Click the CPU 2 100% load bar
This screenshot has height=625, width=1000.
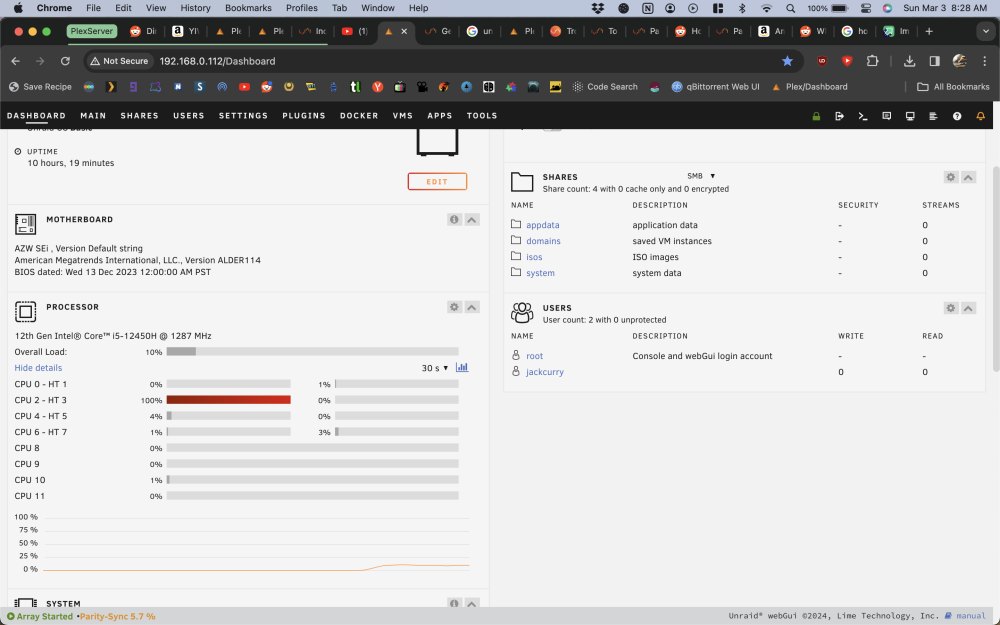pos(228,400)
